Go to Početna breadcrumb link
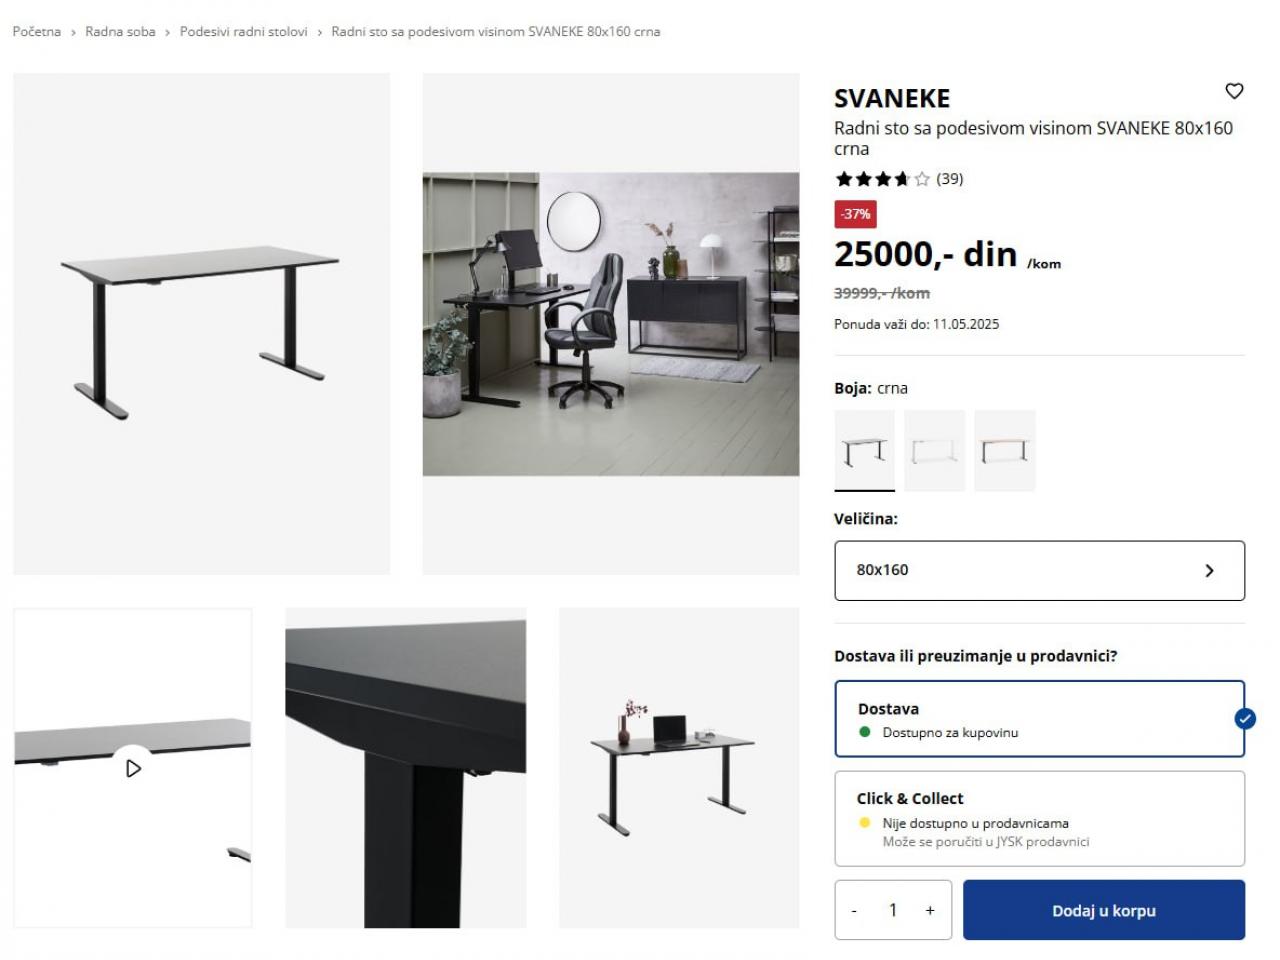The width and height of the screenshot is (1280, 960). [37, 32]
